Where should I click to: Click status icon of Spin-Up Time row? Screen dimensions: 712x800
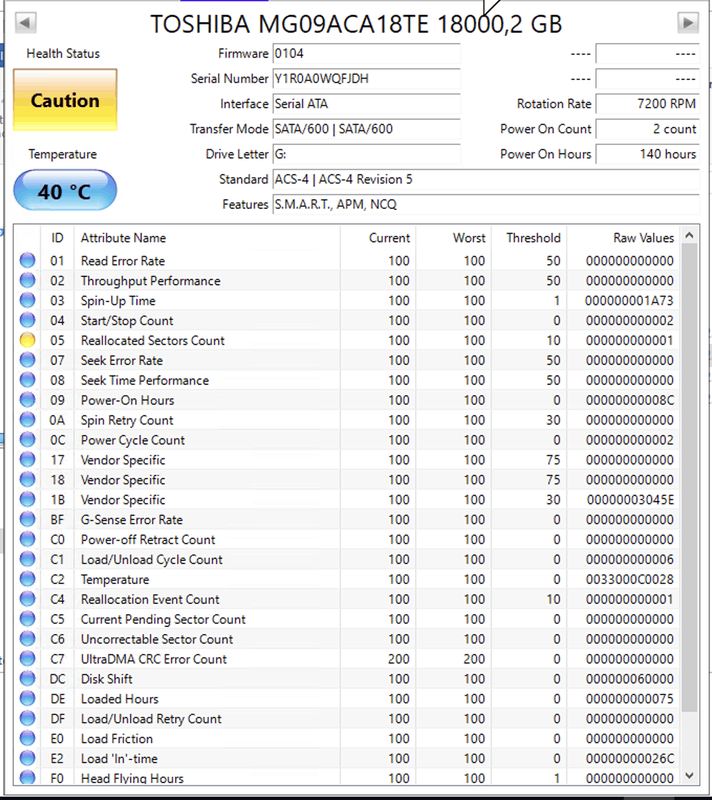click(28, 301)
